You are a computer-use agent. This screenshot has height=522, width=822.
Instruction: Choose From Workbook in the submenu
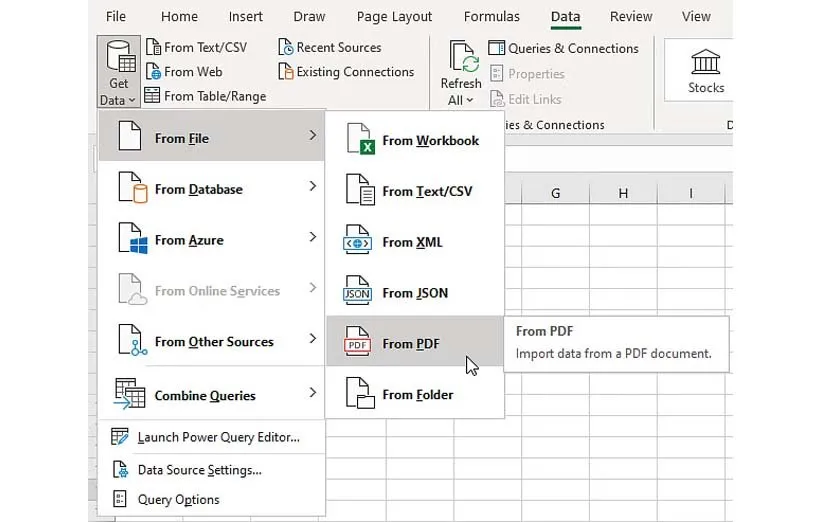(x=430, y=141)
